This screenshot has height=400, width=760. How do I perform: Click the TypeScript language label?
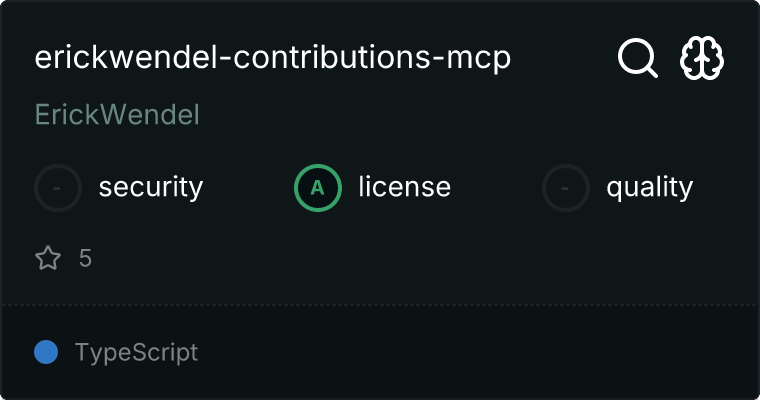click(x=136, y=352)
